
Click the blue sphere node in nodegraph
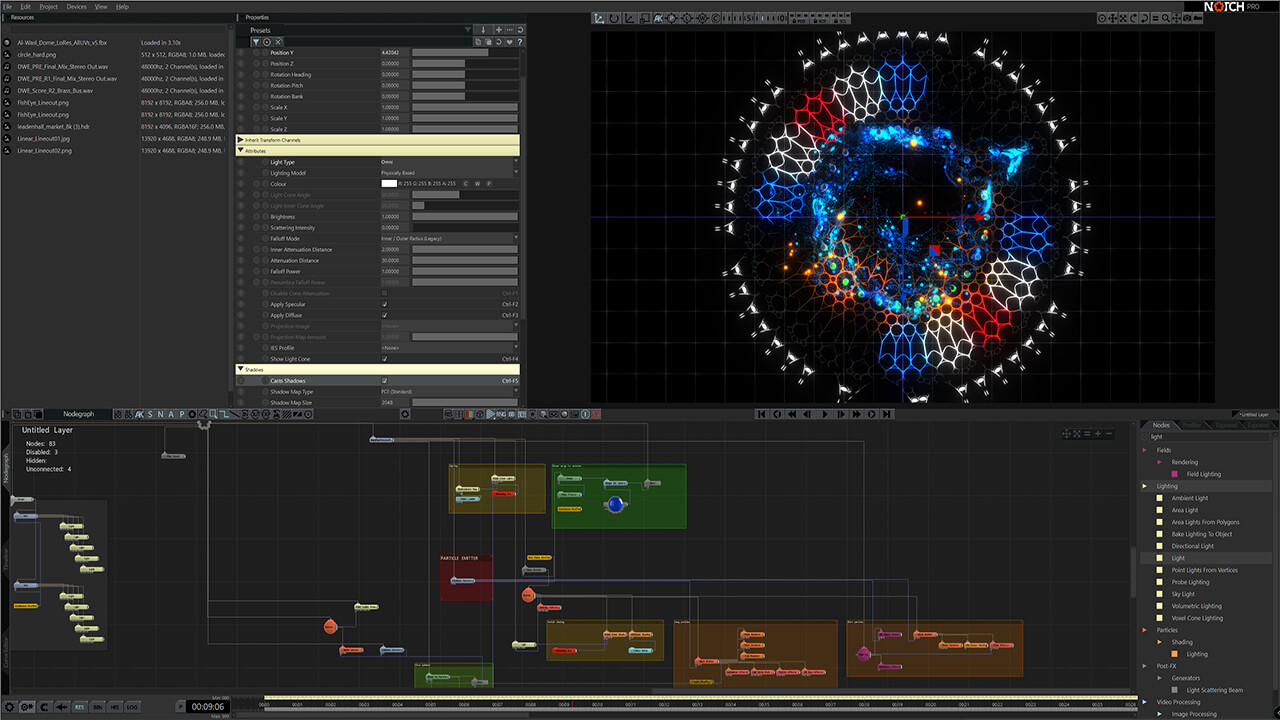(614, 504)
